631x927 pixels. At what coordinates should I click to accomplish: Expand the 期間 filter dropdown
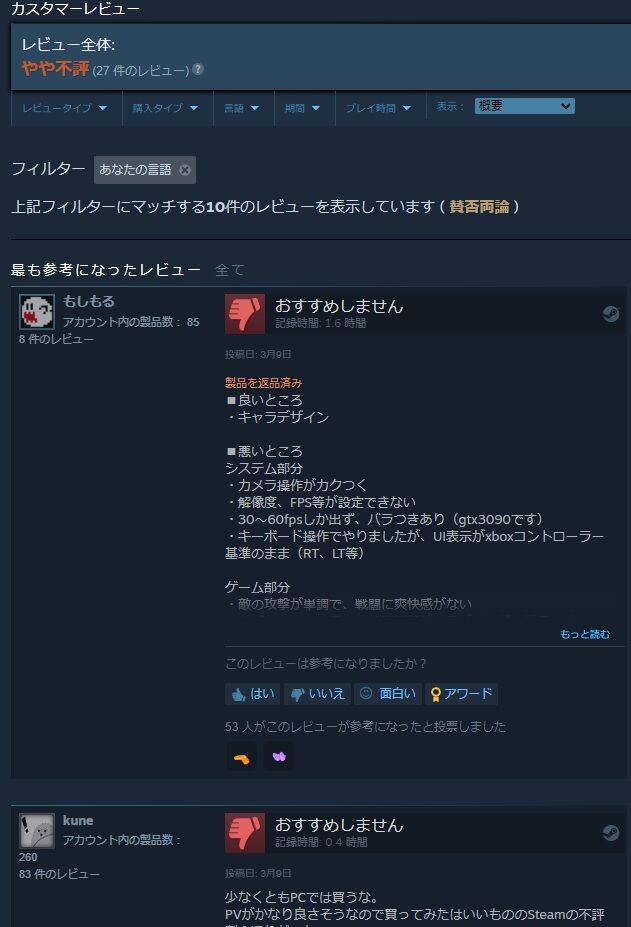click(303, 108)
